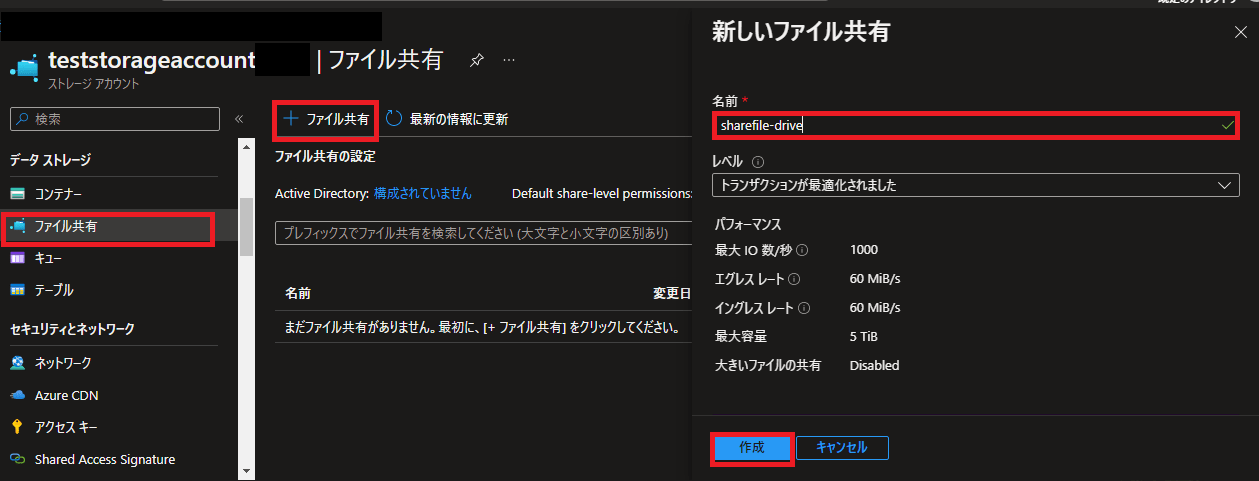Click the まだファイル共有がありません message

(483, 328)
